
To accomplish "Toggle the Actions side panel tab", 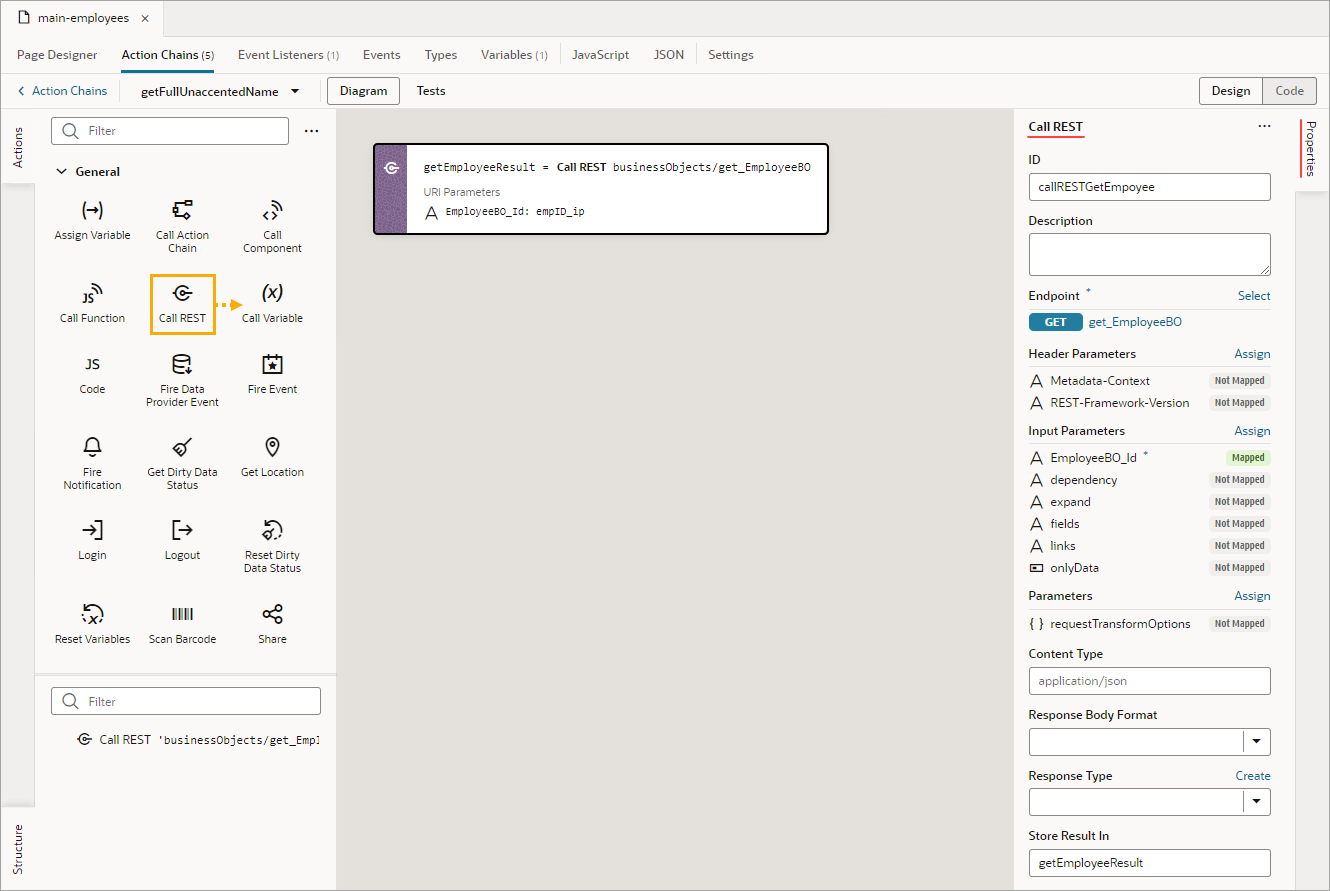I will (17, 147).
